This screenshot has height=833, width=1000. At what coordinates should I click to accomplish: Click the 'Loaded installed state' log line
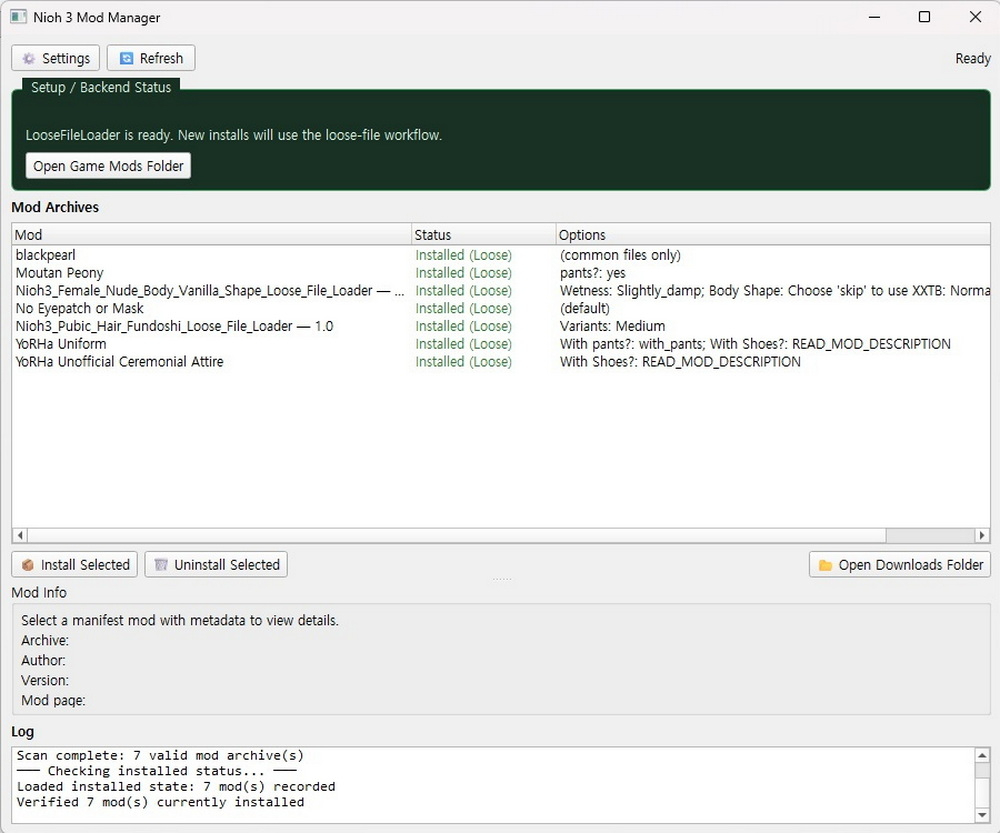175,787
